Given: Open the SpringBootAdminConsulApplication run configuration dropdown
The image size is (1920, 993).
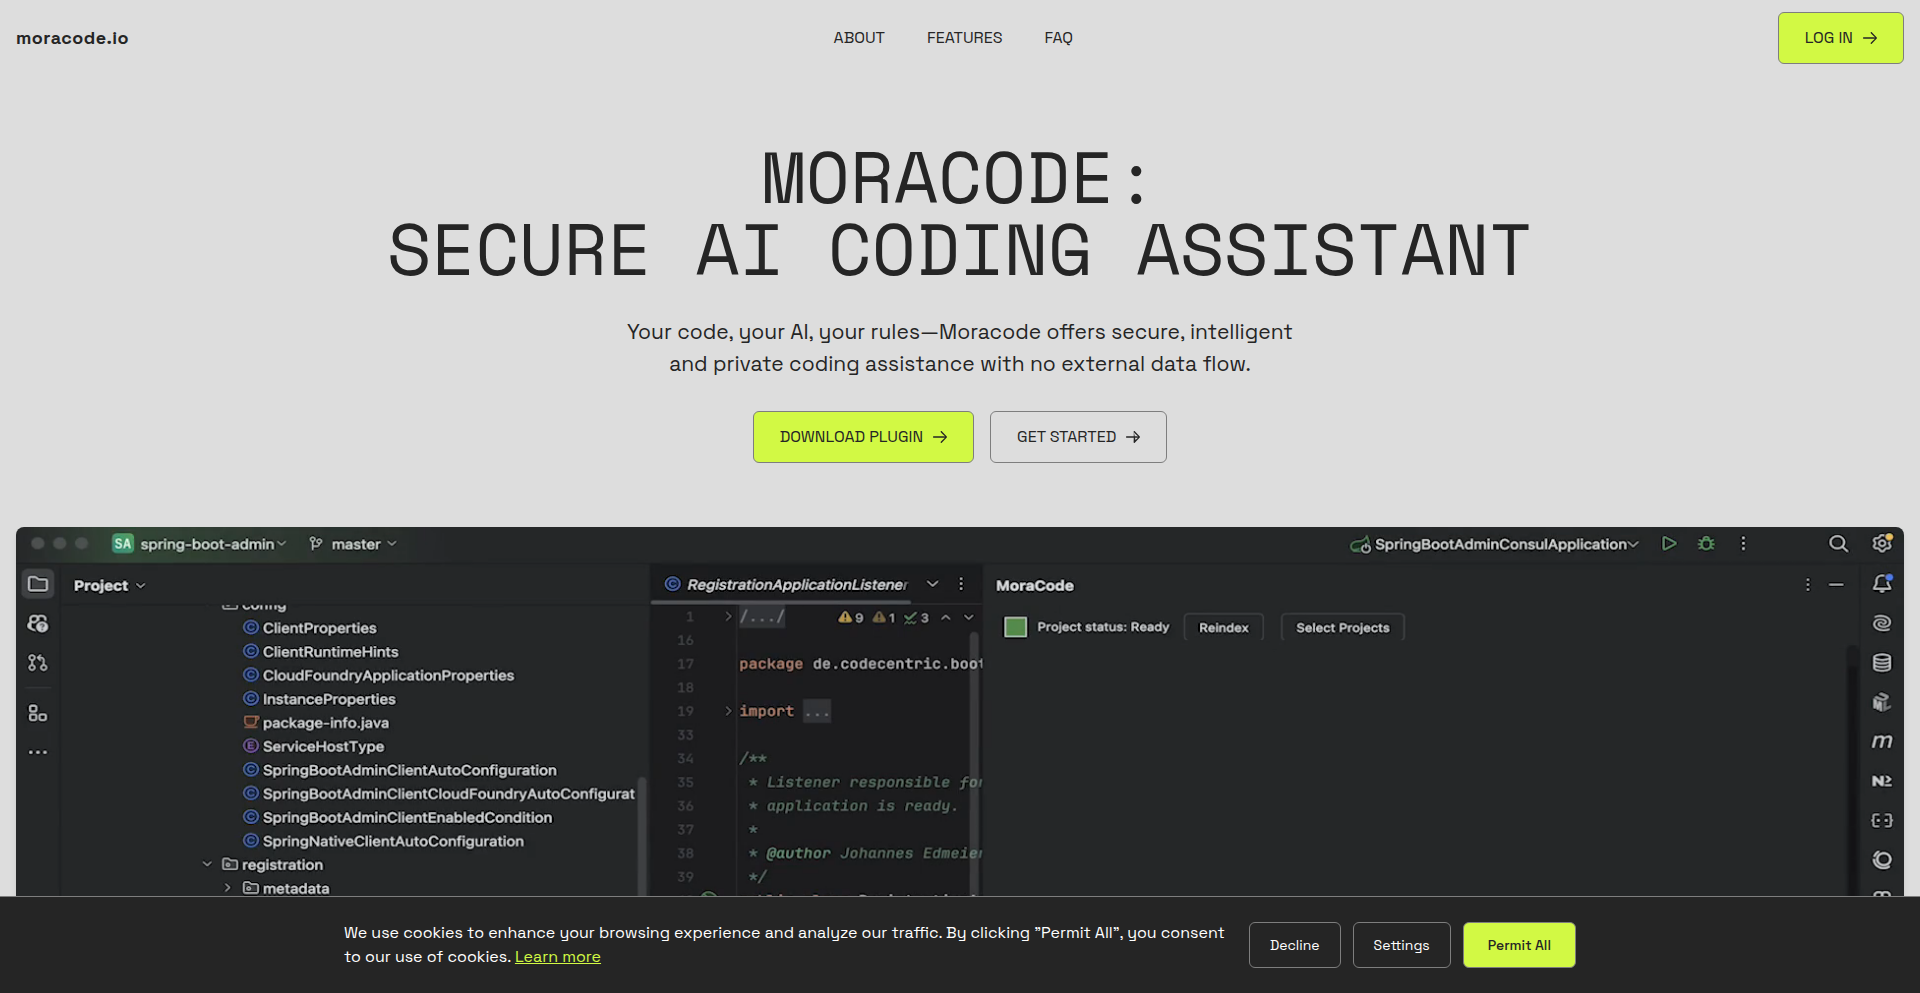Looking at the screenshot, I should [1494, 544].
